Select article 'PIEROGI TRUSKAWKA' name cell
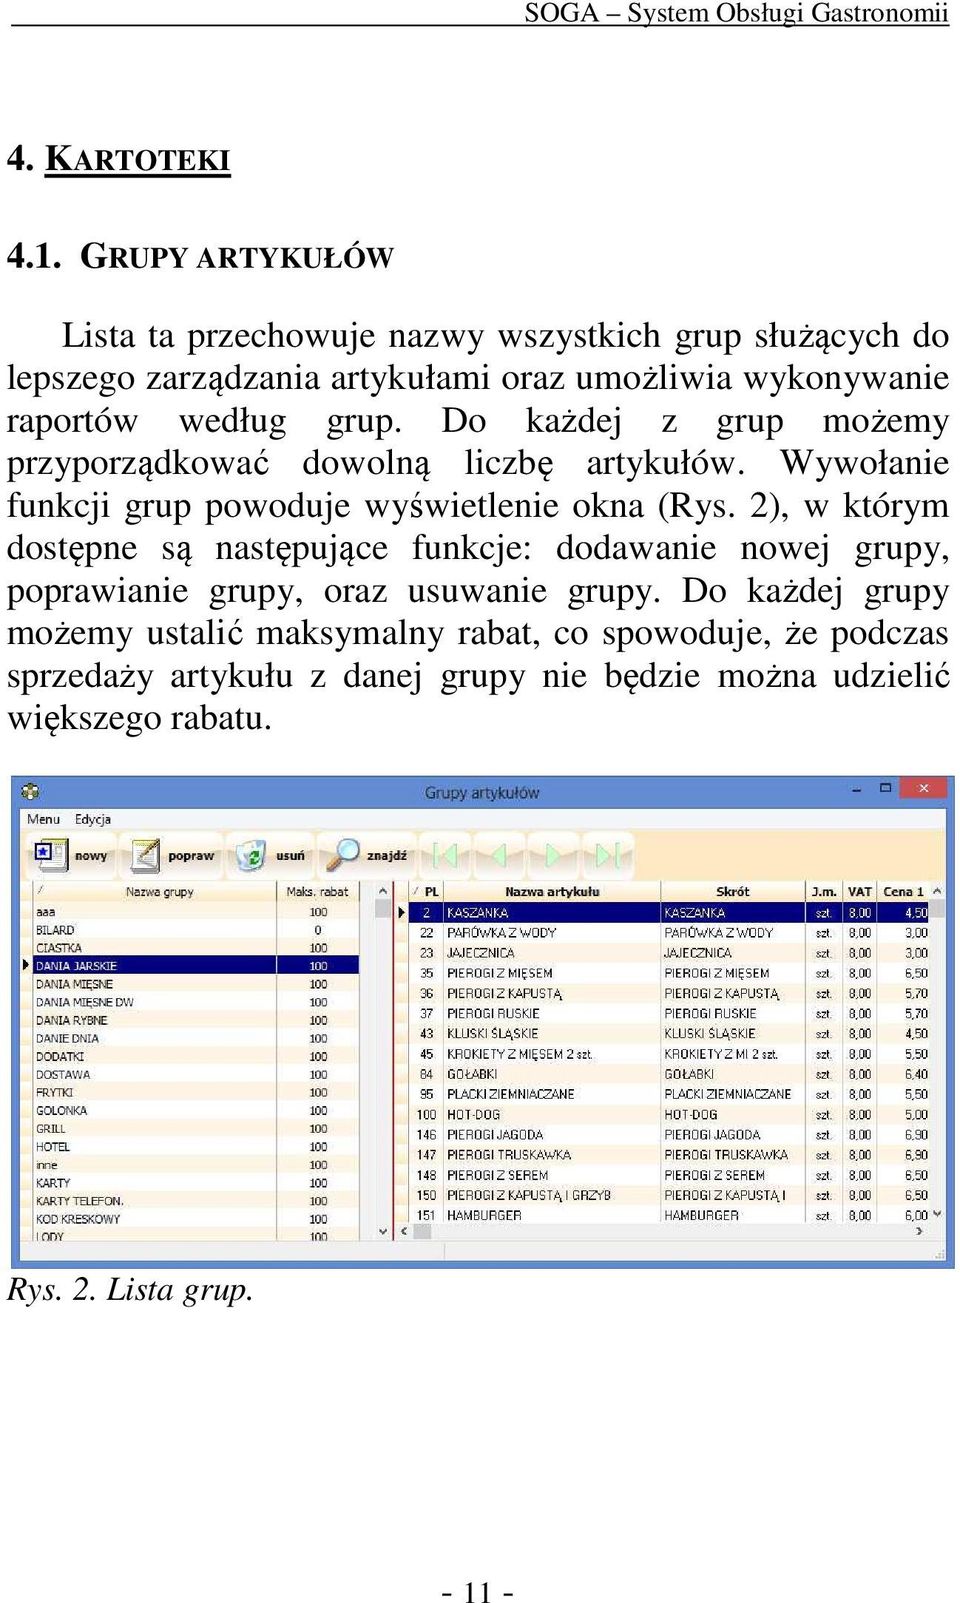 [551, 1154]
